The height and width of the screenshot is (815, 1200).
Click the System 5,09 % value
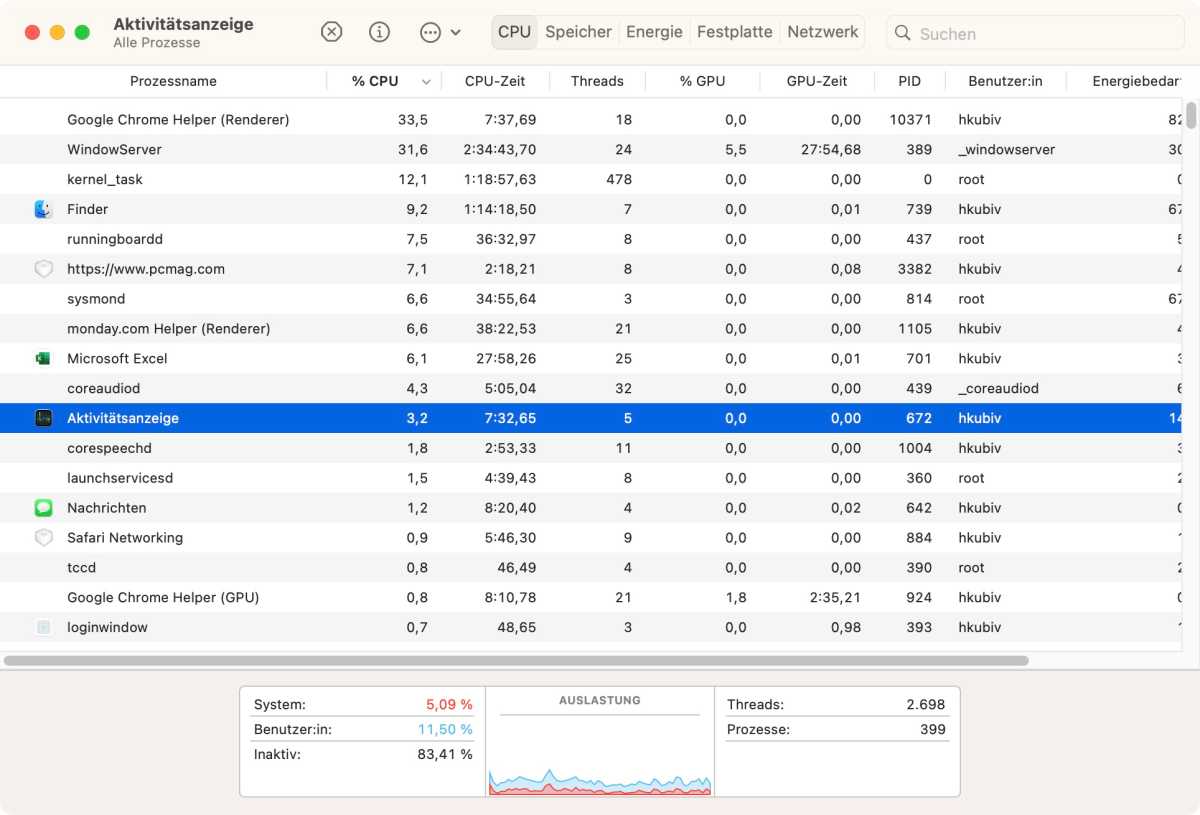449,705
